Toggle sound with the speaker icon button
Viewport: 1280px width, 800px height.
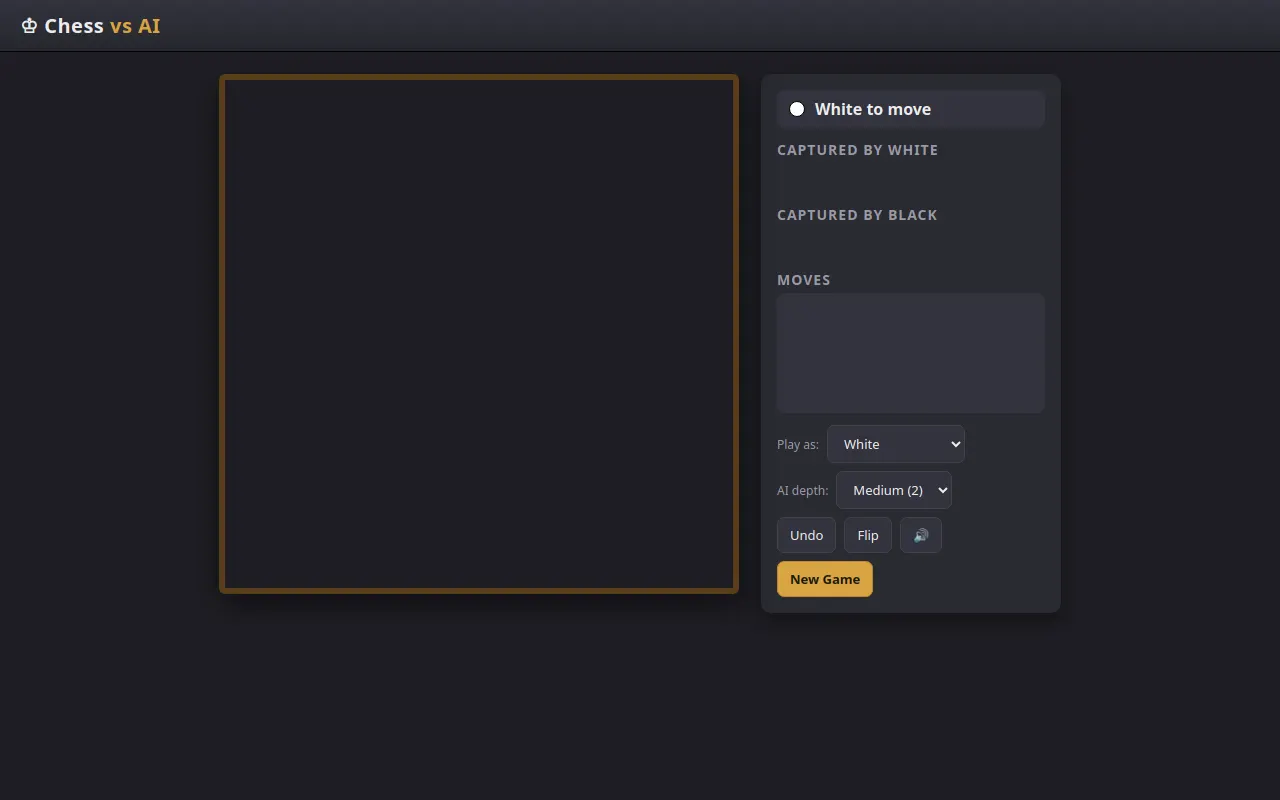click(x=920, y=535)
